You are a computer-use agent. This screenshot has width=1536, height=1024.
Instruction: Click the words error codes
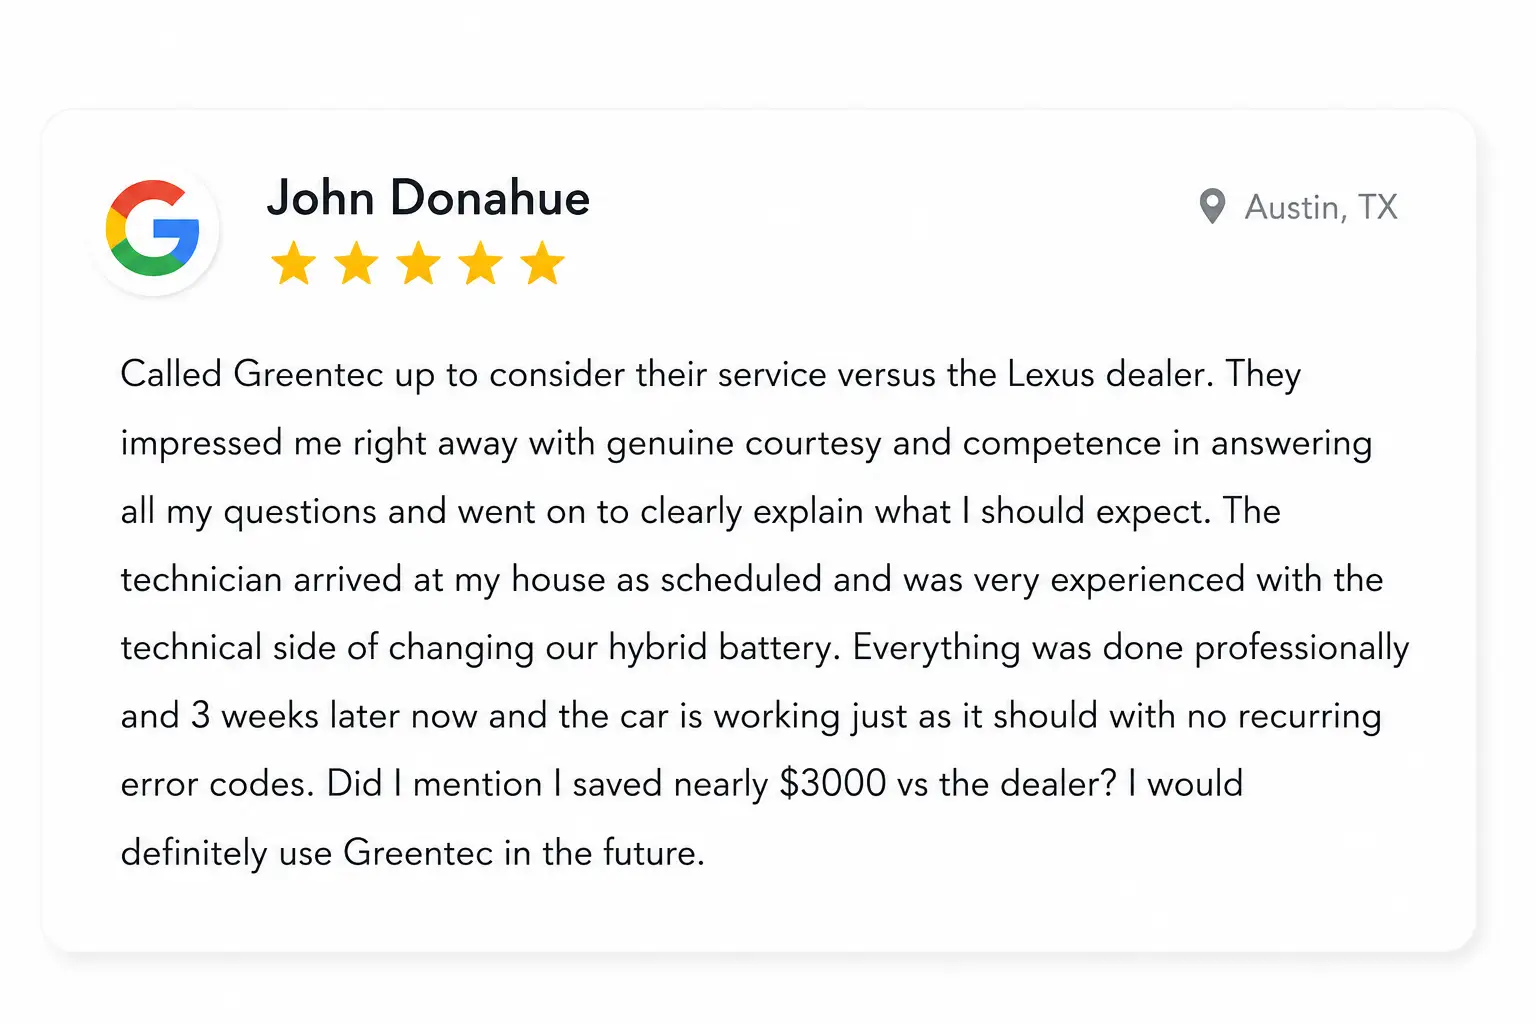[x=217, y=784]
